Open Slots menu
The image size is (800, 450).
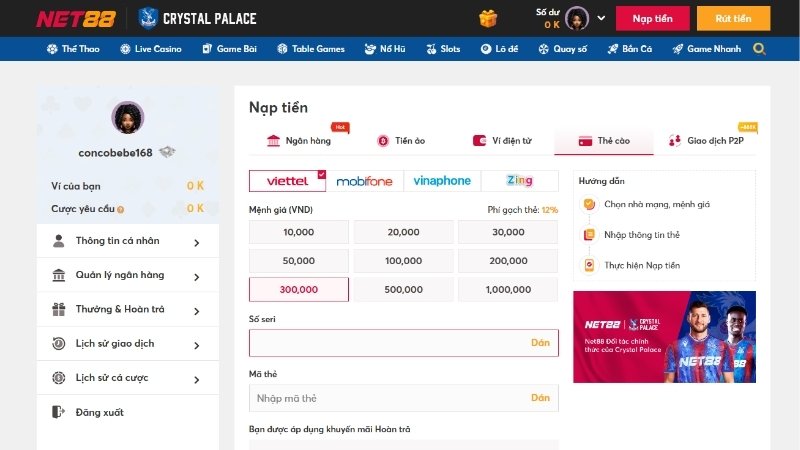(443, 49)
